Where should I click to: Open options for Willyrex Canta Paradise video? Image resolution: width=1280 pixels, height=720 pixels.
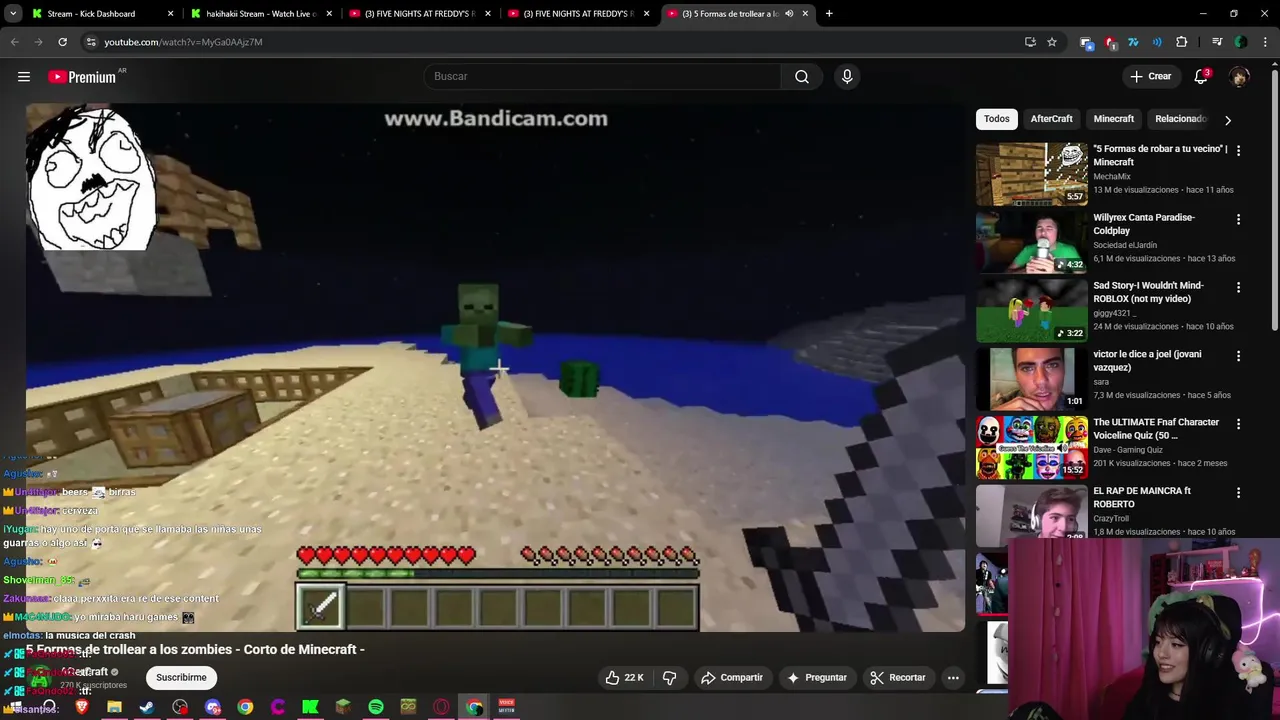point(1238,219)
